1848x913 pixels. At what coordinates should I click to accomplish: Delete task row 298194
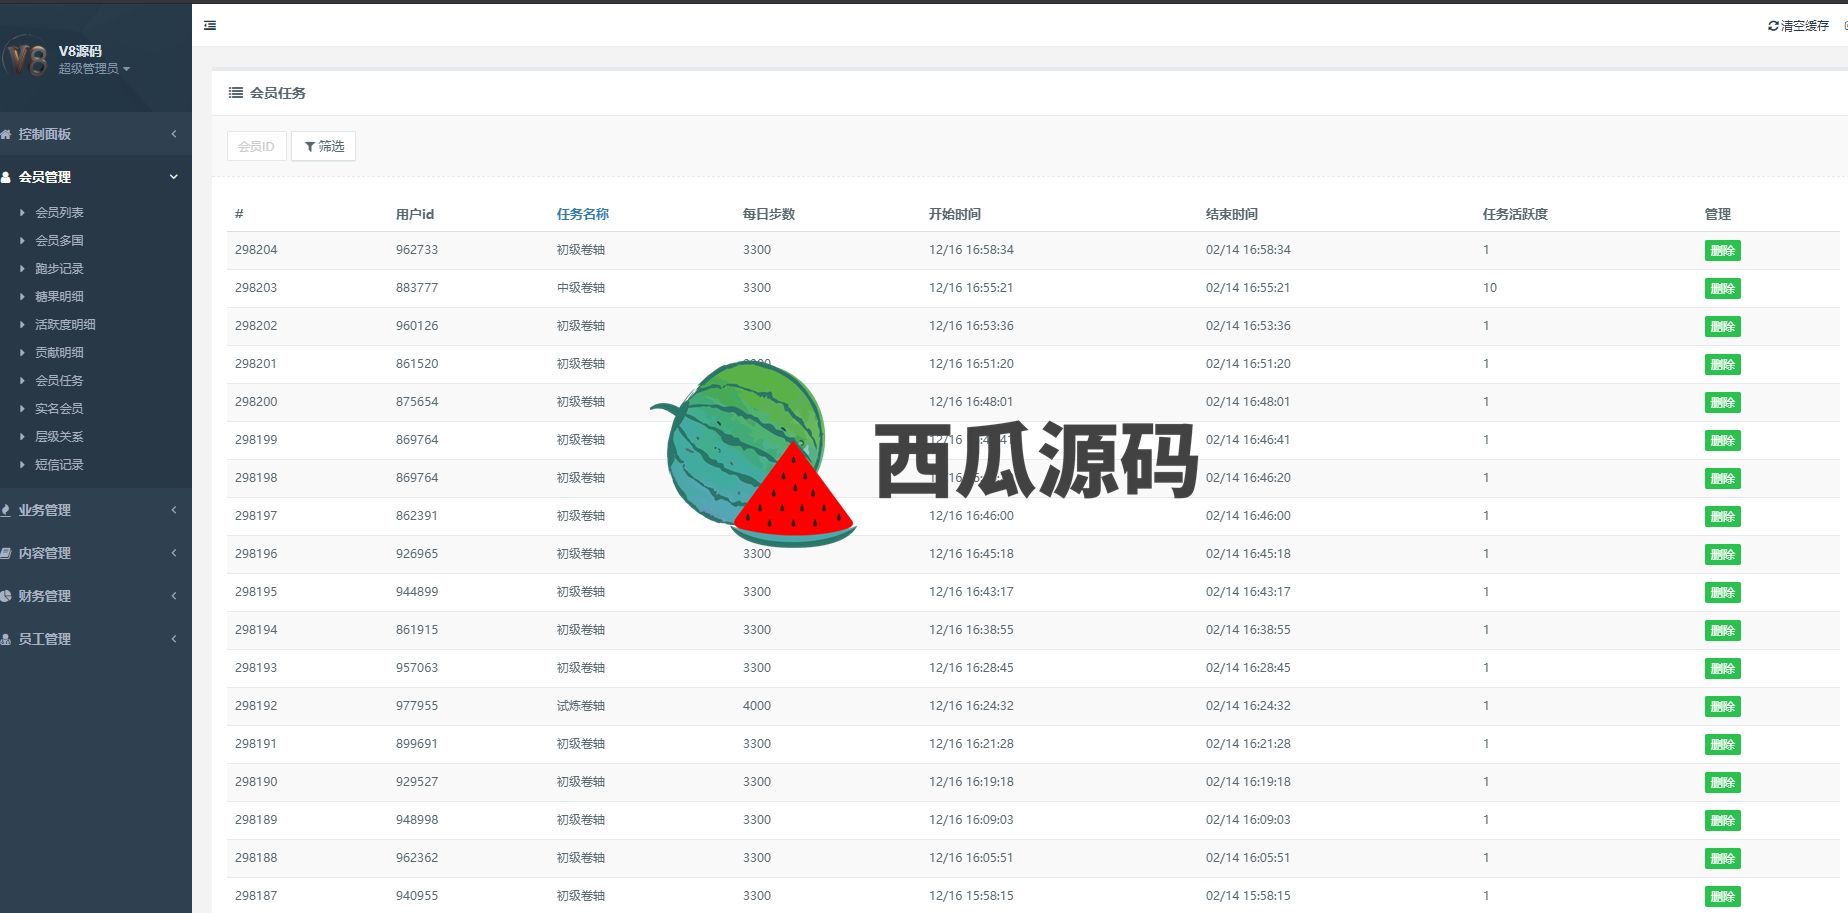1722,631
